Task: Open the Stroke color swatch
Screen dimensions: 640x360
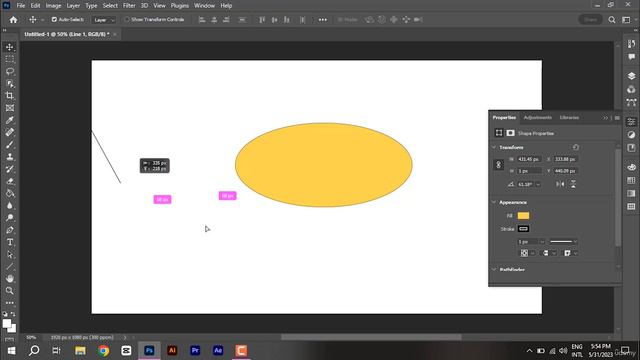Action: 523,229
